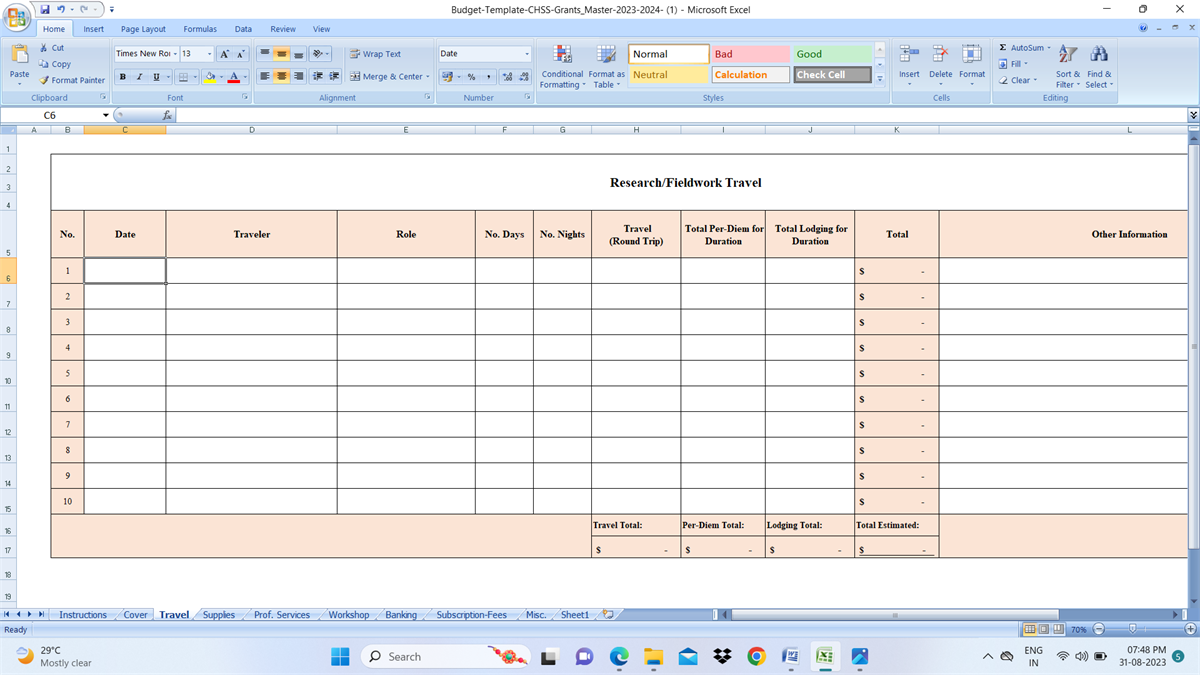Open Conditional Formatting options
Viewport: 1200px width, 675px height.
pyautogui.click(x=561, y=63)
